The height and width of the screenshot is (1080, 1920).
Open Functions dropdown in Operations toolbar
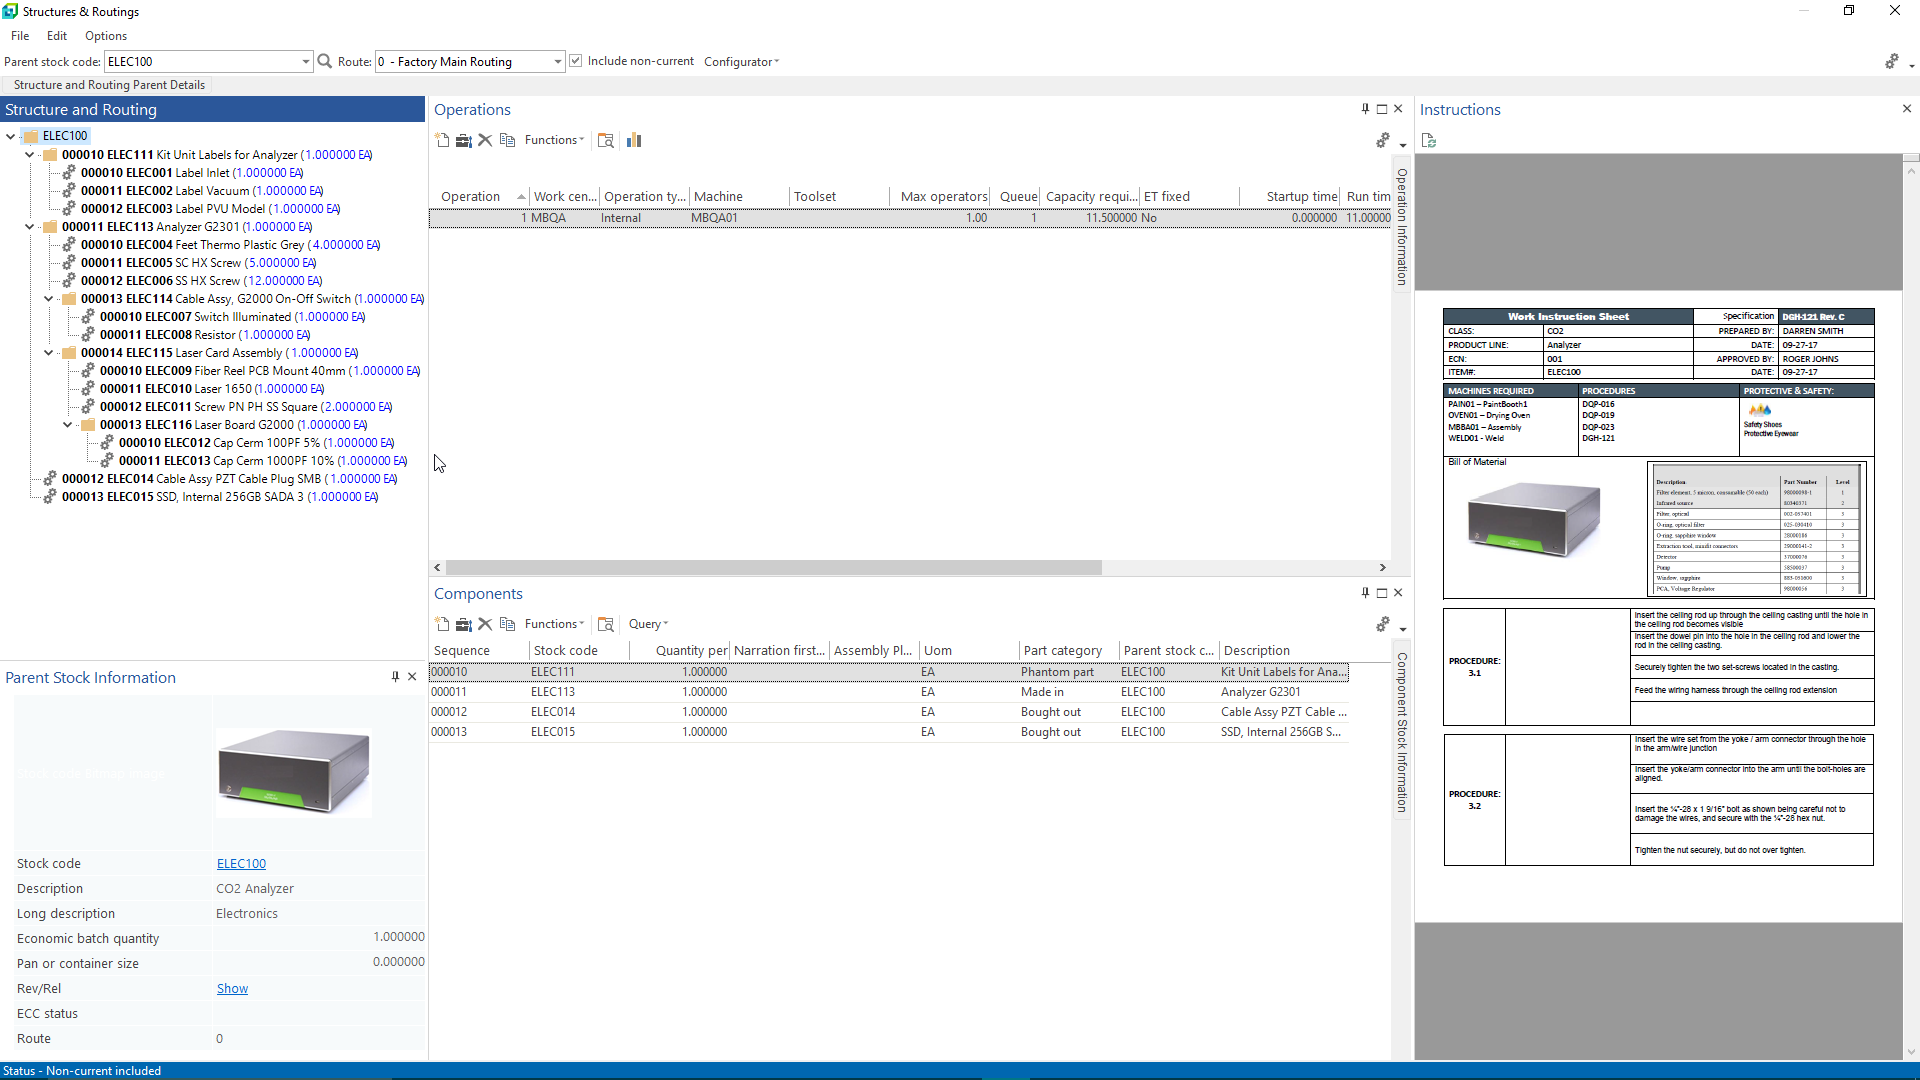pos(554,140)
